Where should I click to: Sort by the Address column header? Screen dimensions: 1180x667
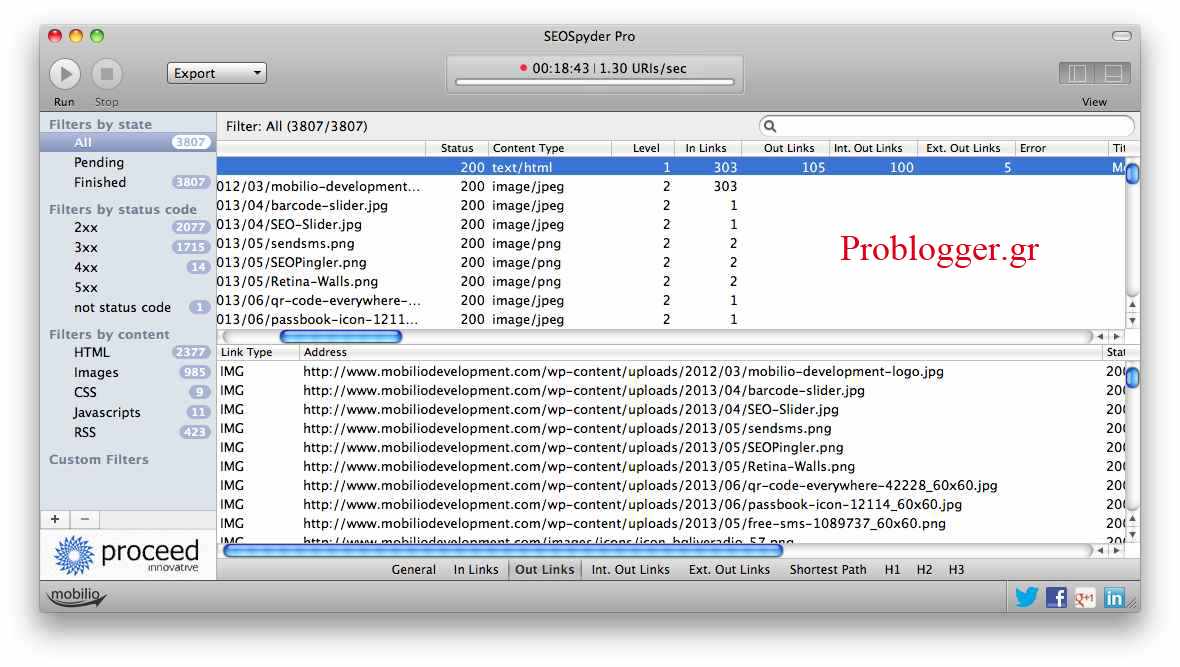[700, 352]
